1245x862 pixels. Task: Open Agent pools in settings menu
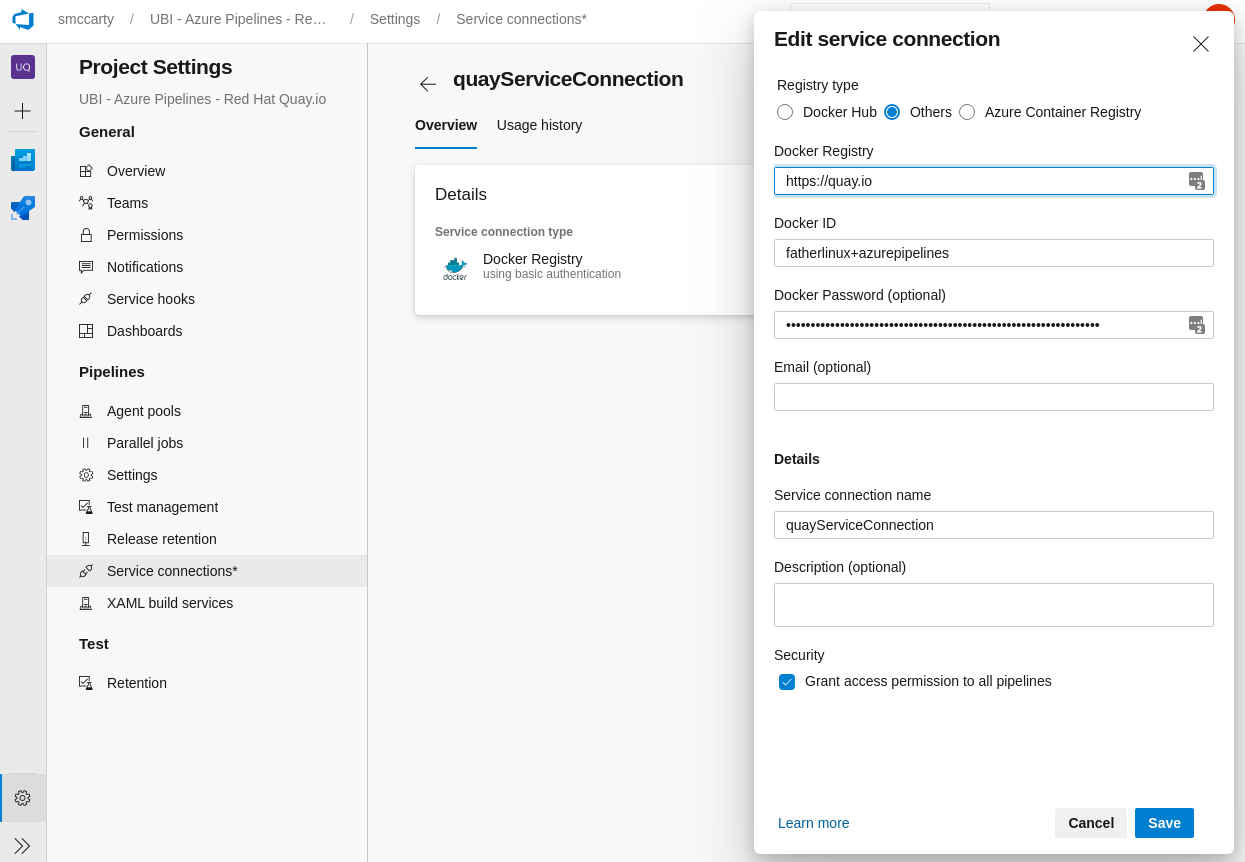(x=144, y=411)
